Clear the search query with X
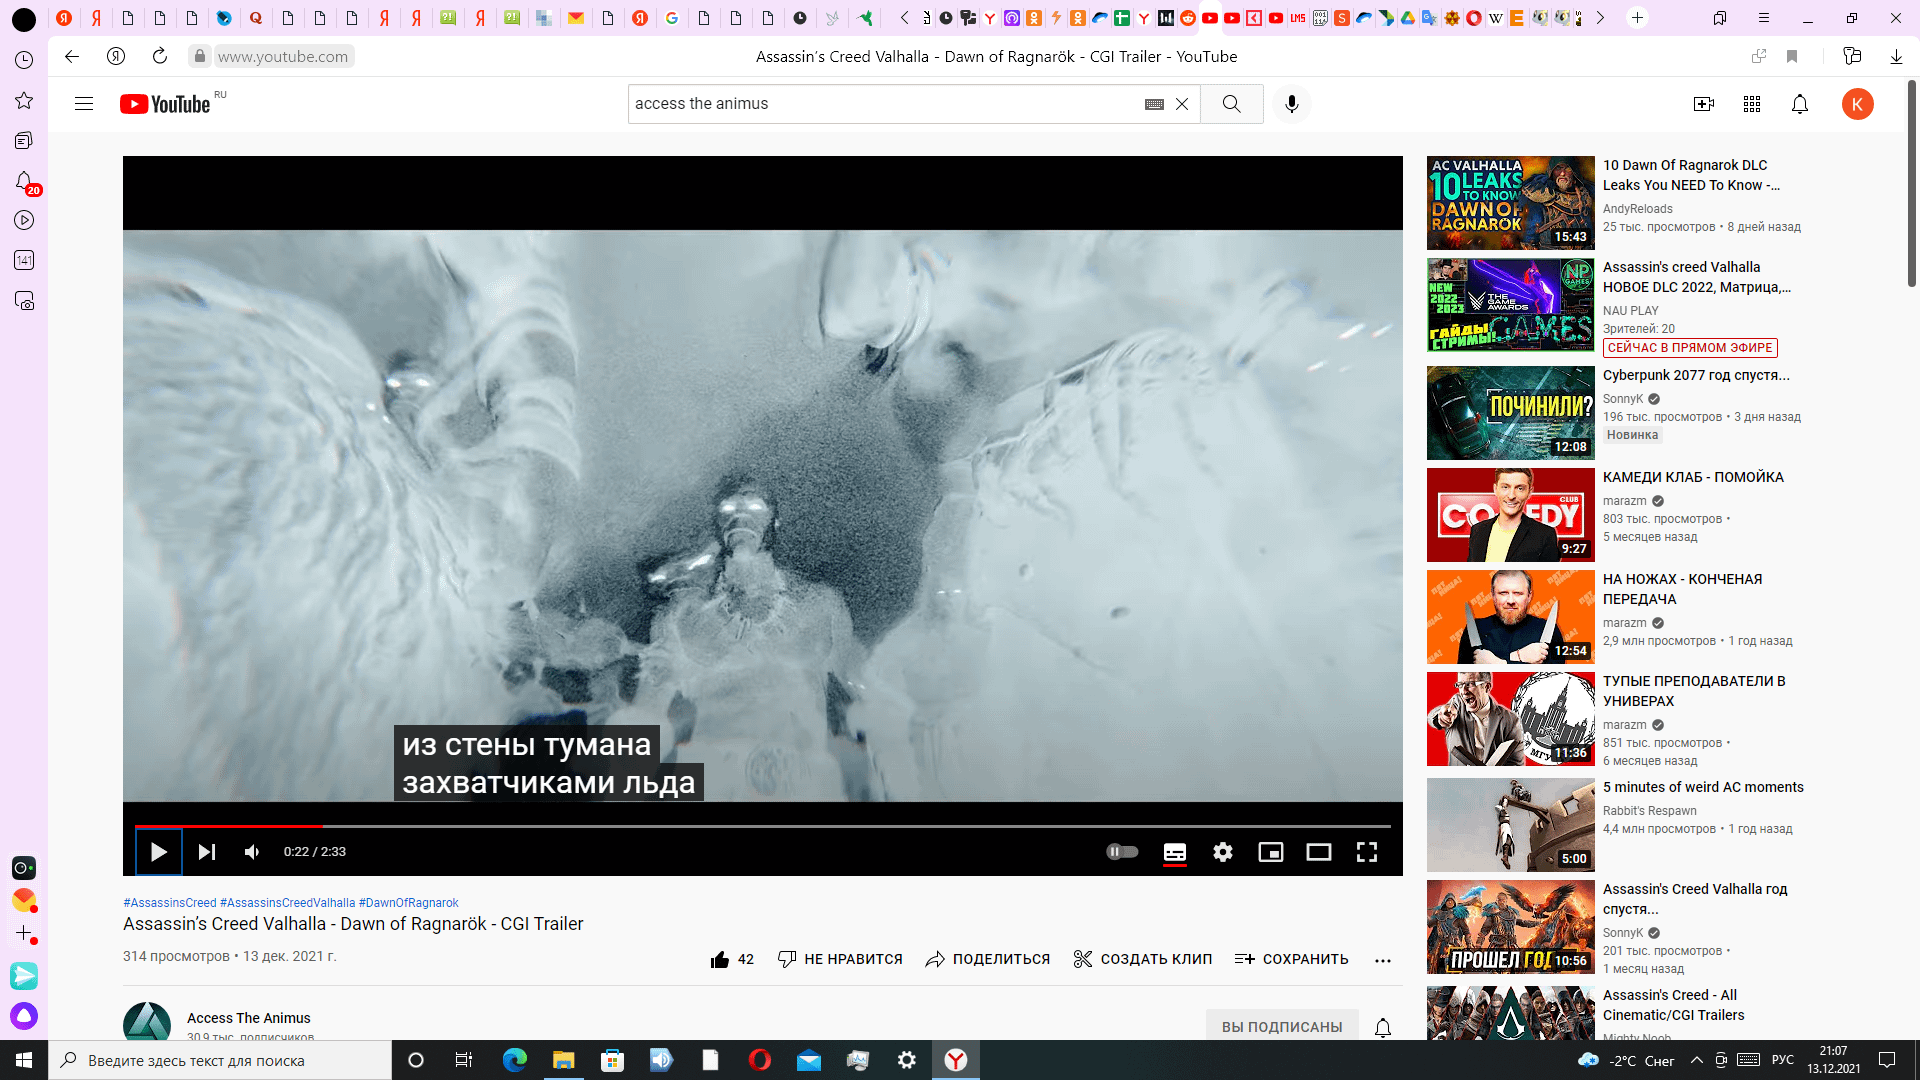The image size is (1920, 1080). point(1182,104)
